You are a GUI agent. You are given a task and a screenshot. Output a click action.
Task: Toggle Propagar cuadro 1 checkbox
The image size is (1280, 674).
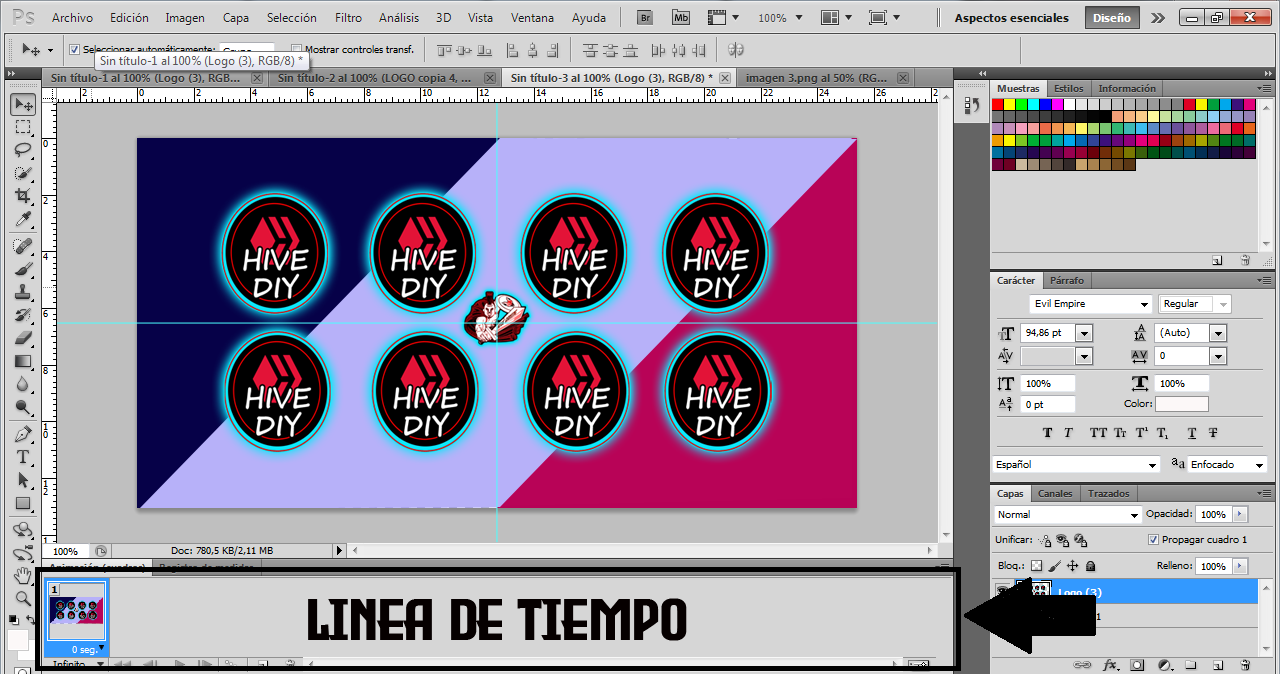pos(1153,540)
